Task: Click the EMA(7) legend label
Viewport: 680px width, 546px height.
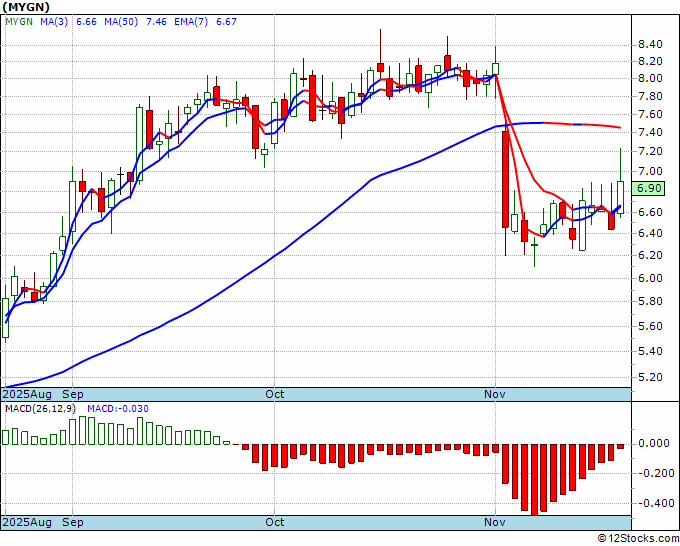Action: point(191,21)
